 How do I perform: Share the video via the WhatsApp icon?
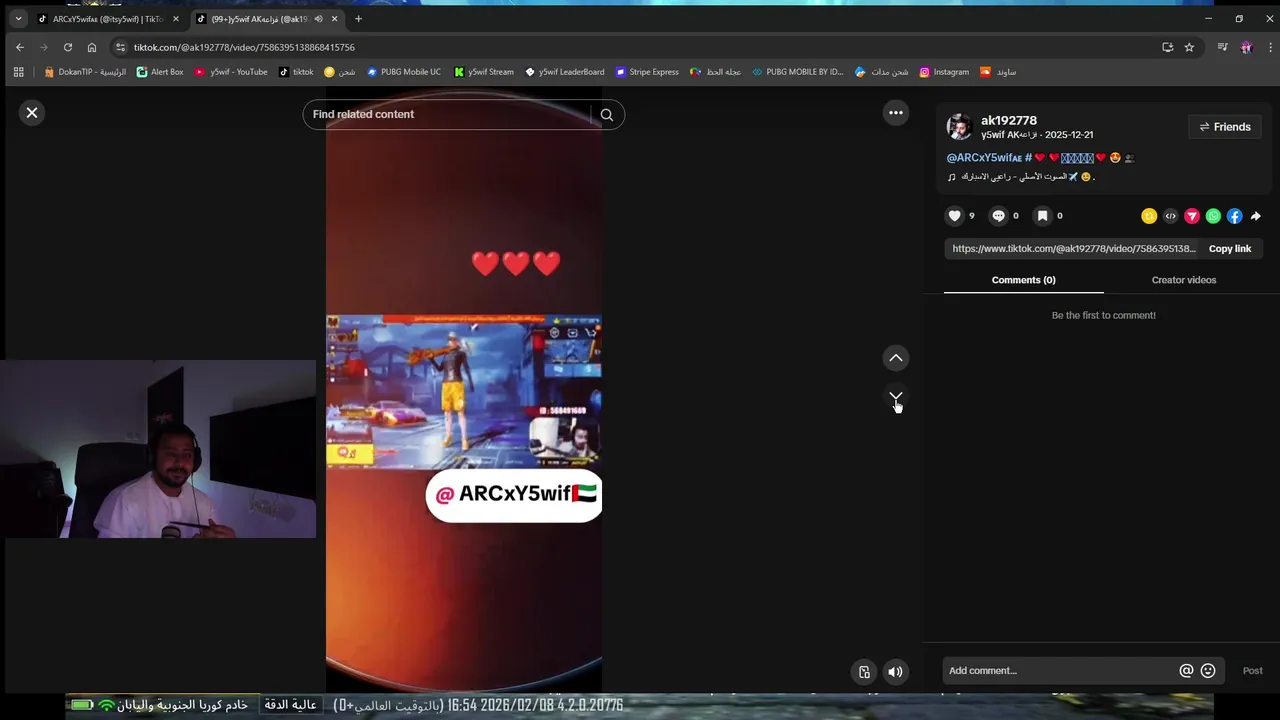coord(1213,216)
